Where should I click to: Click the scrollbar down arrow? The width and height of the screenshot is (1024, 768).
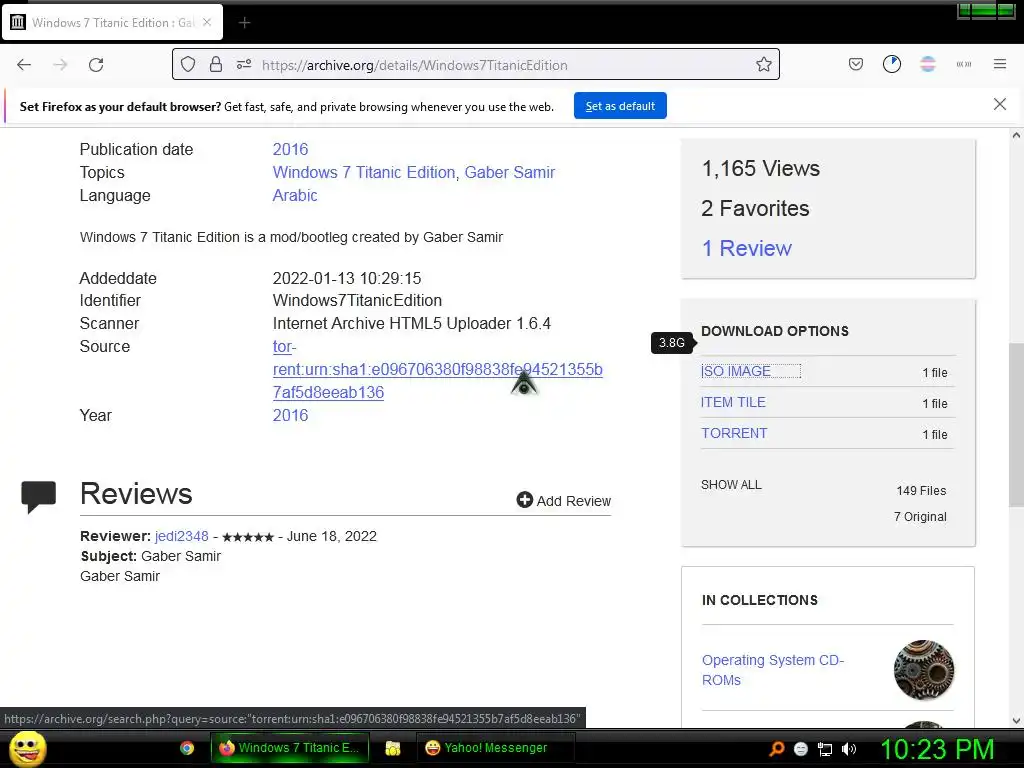[1016, 721]
